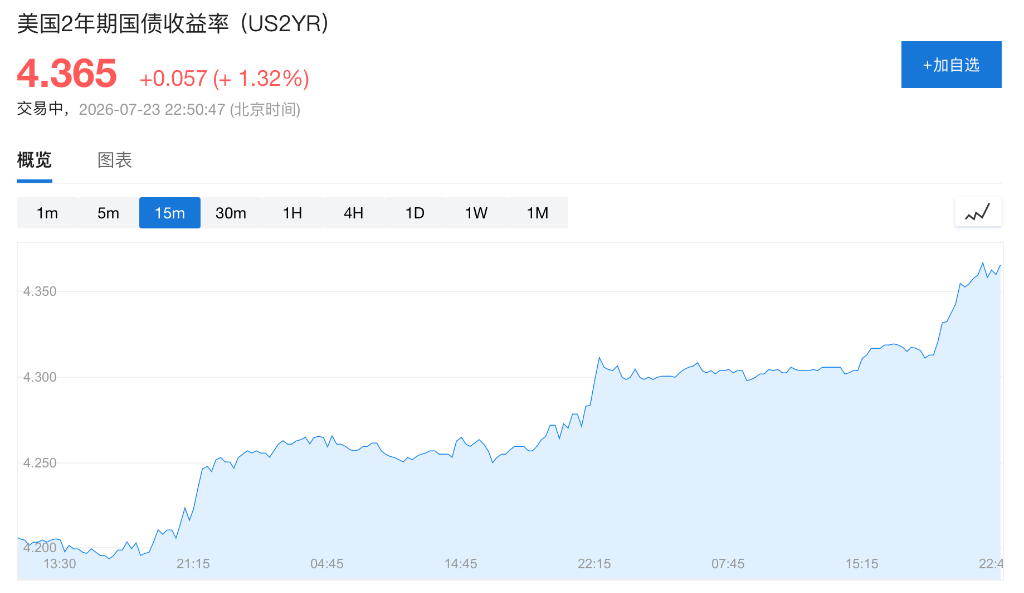Set the chart to 1M interval
Viewport: 1024px width, 593px height.
coord(537,213)
